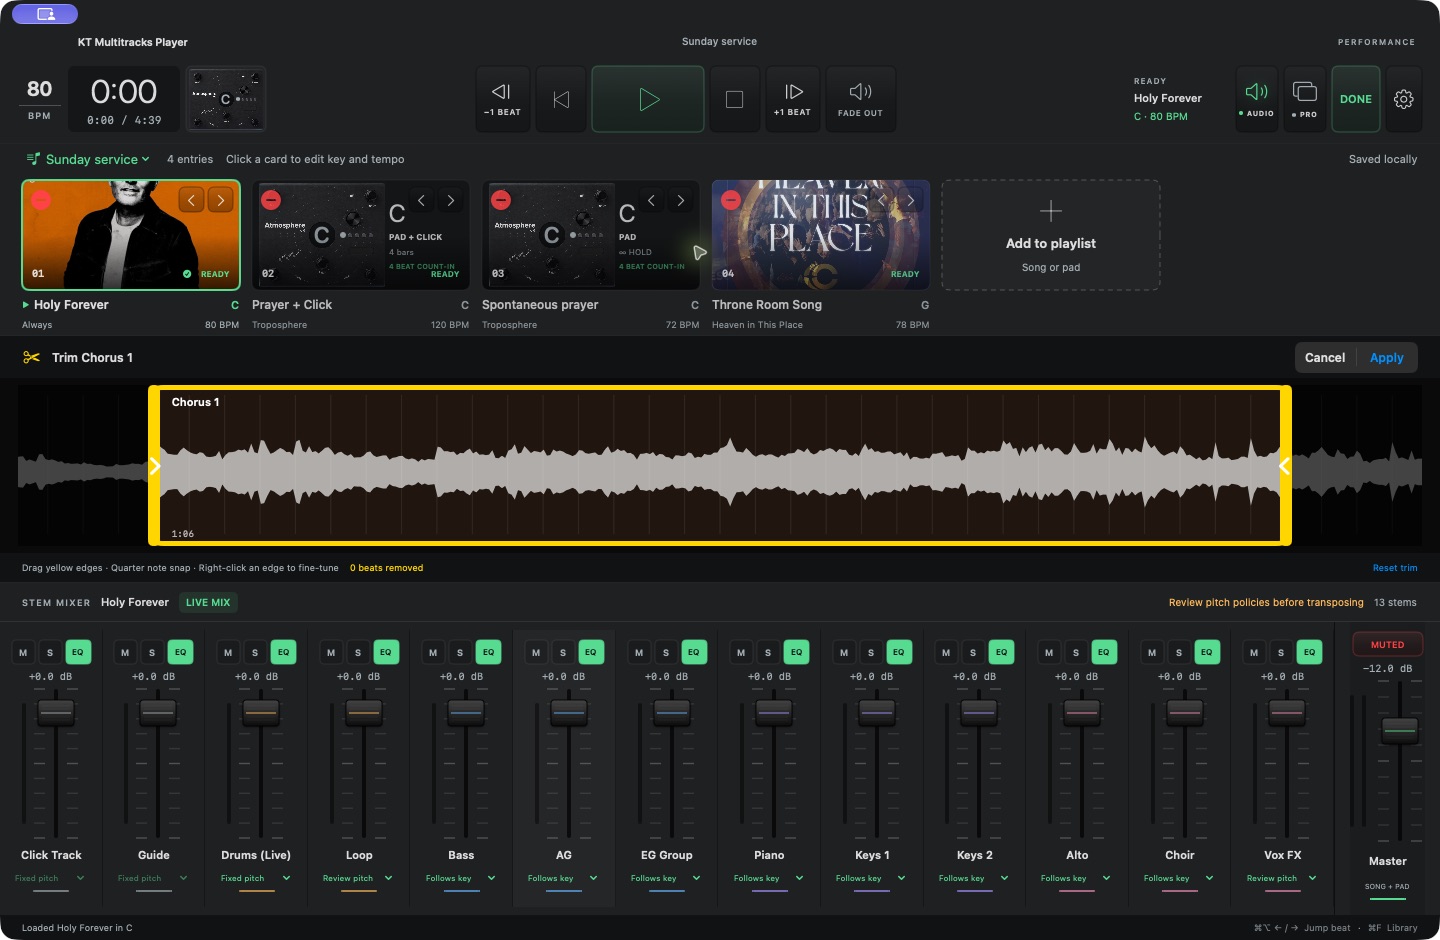This screenshot has height=940, width=1440.
Task: Select the Throne Room Song card thumbnail
Action: pos(821,235)
